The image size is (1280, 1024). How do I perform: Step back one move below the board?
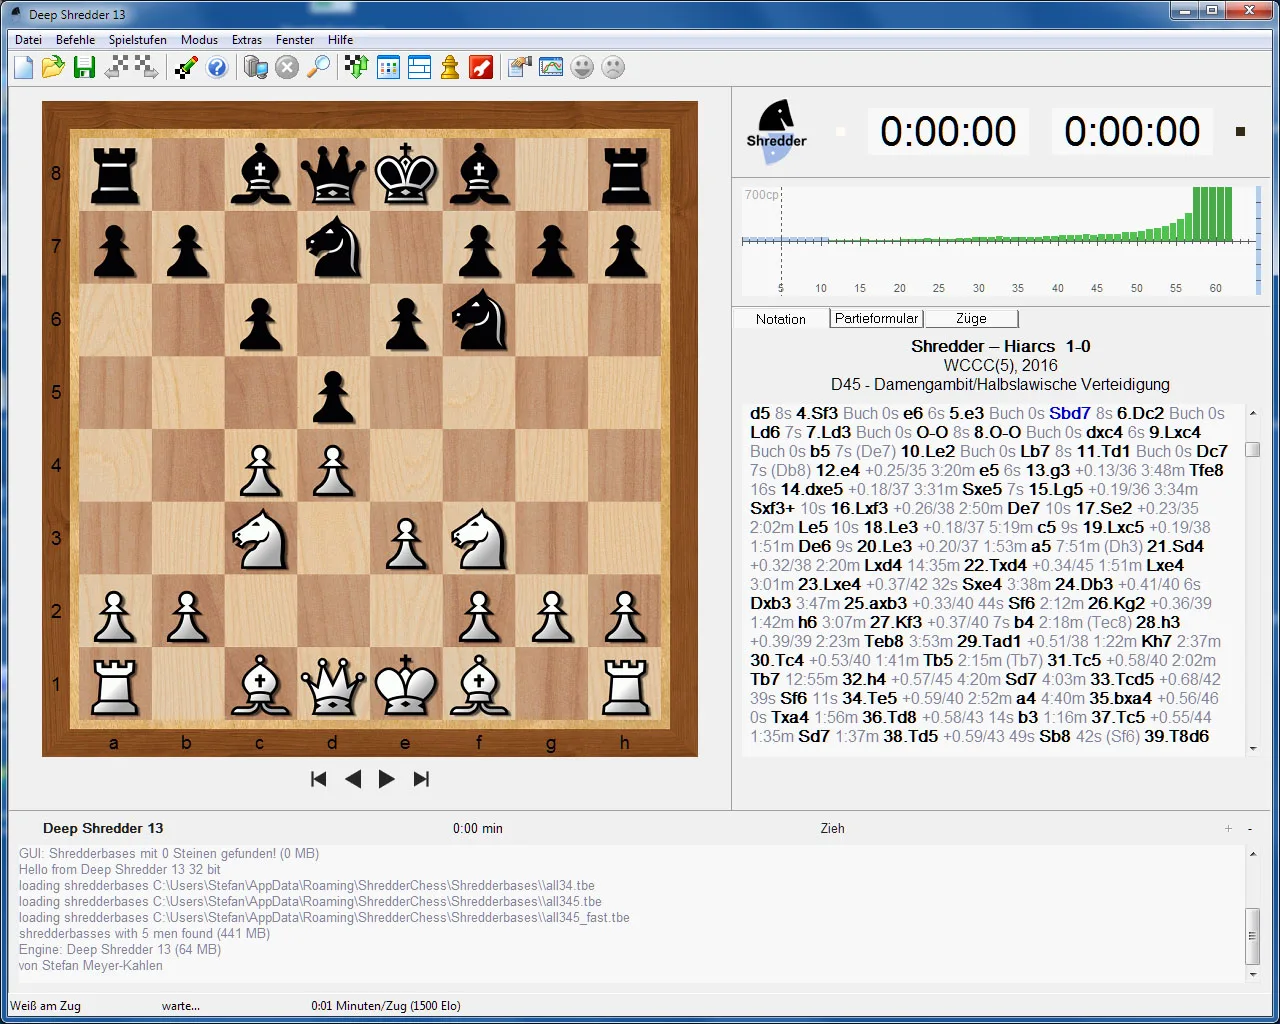click(353, 779)
